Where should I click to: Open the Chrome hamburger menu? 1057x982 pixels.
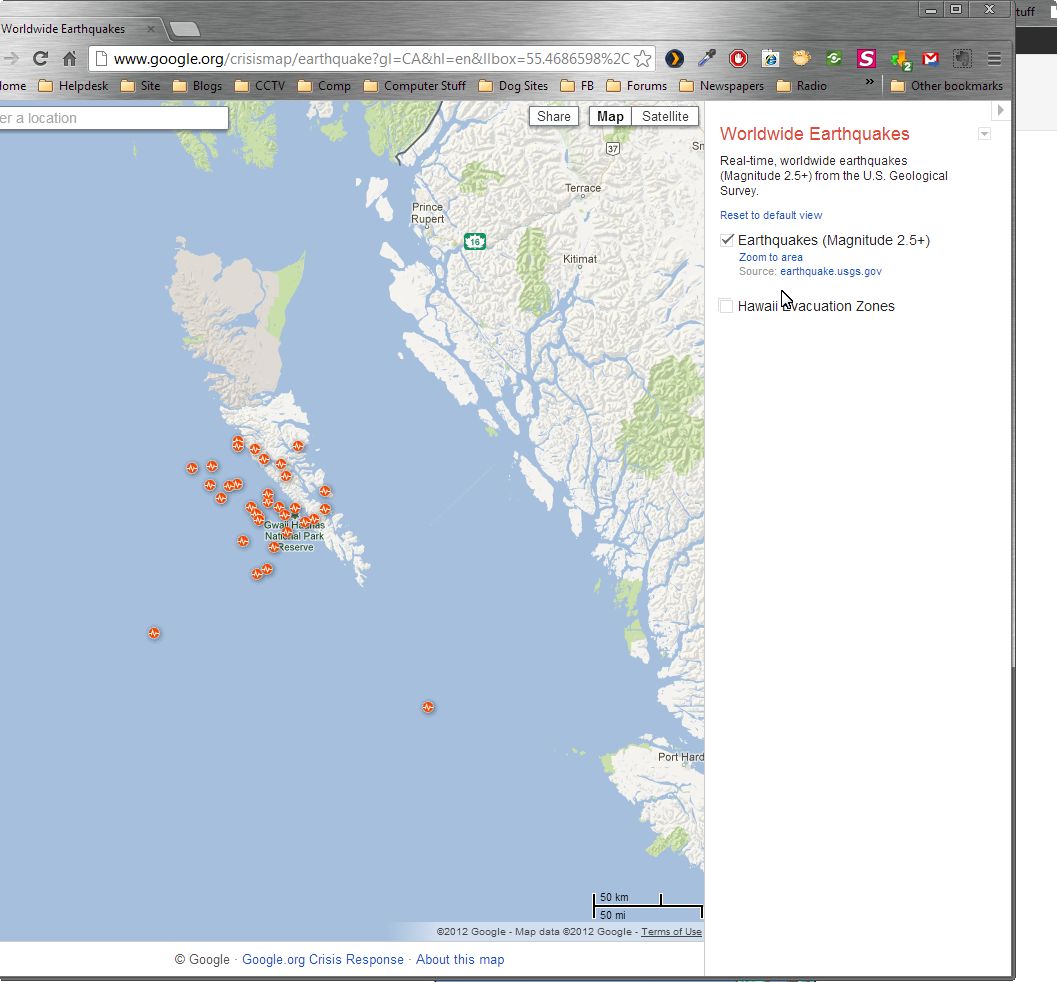pyautogui.click(x=994, y=59)
